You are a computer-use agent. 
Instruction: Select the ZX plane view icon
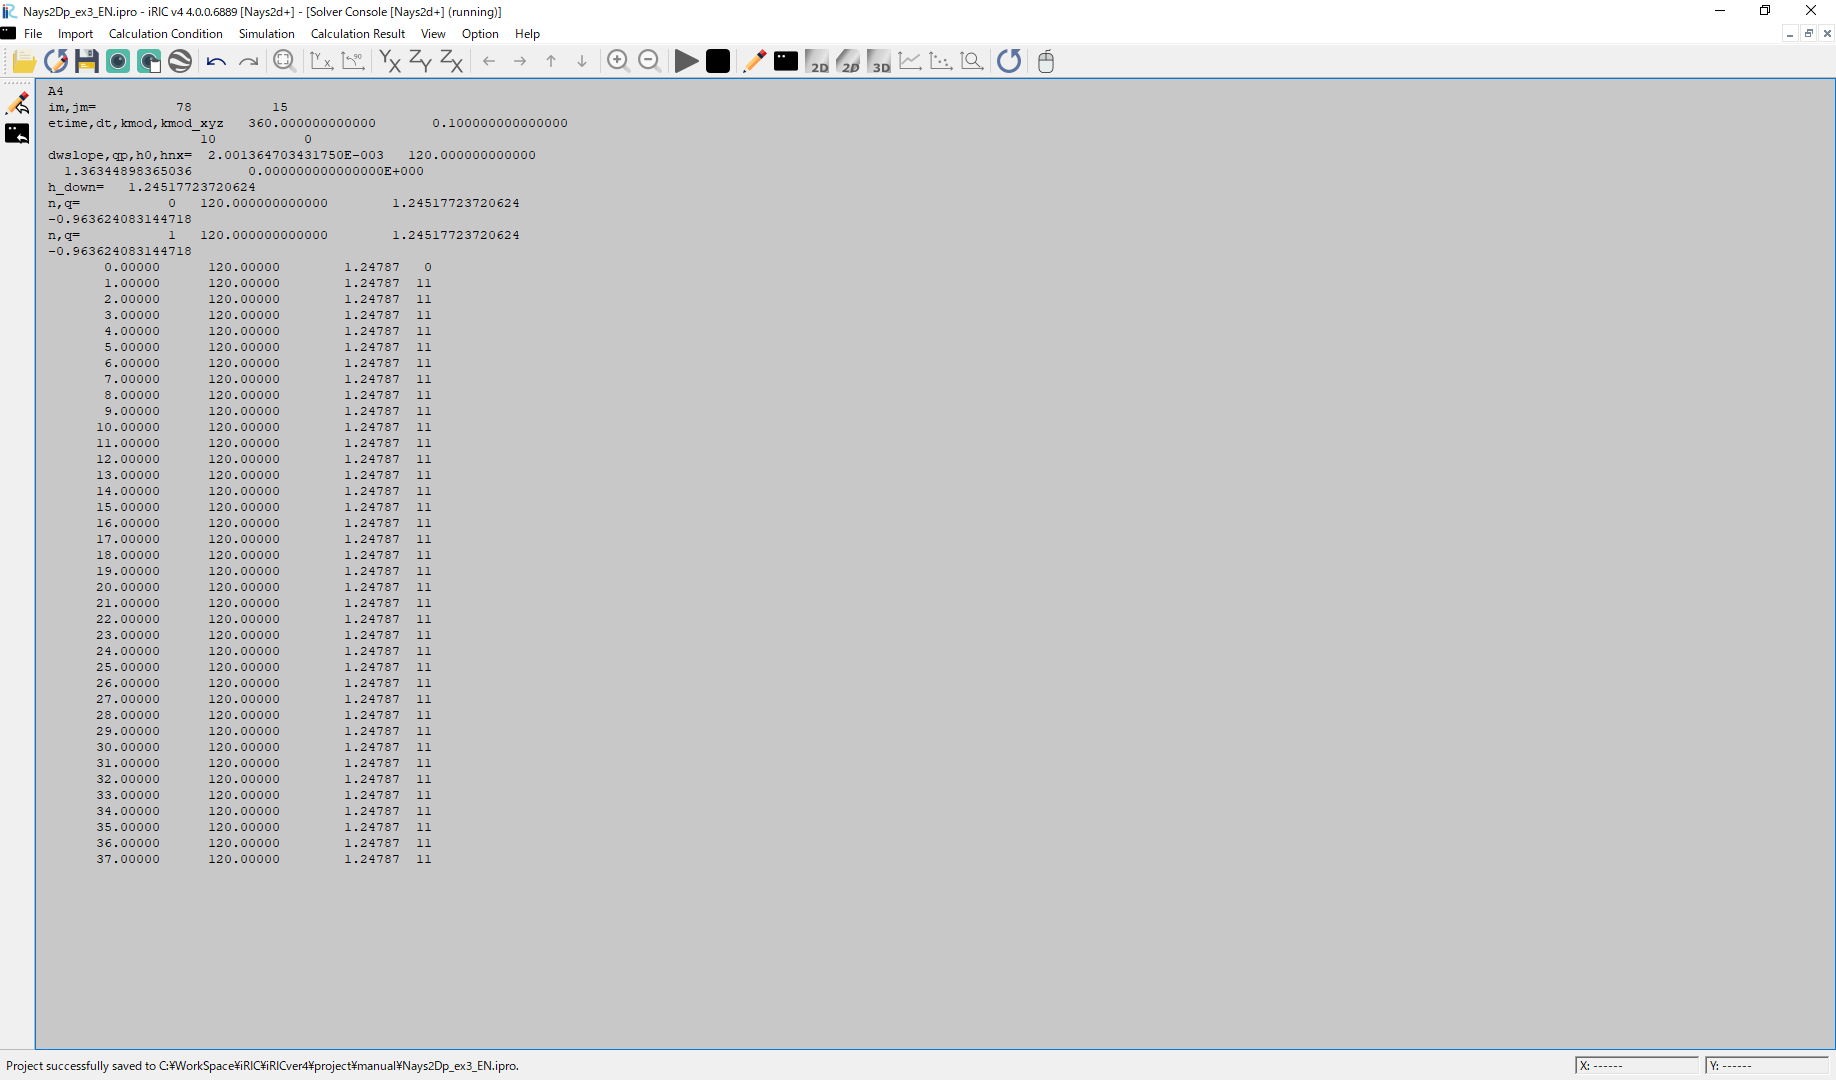pos(451,61)
